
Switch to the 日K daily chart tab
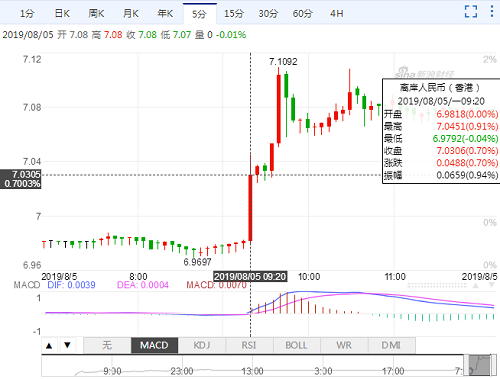coord(62,14)
